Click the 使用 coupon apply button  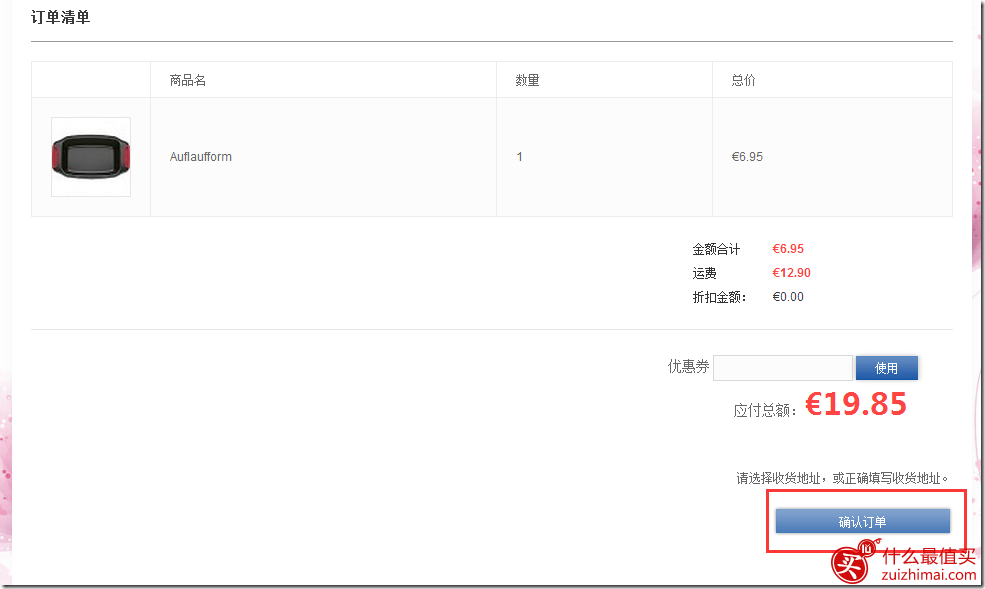coord(886,368)
